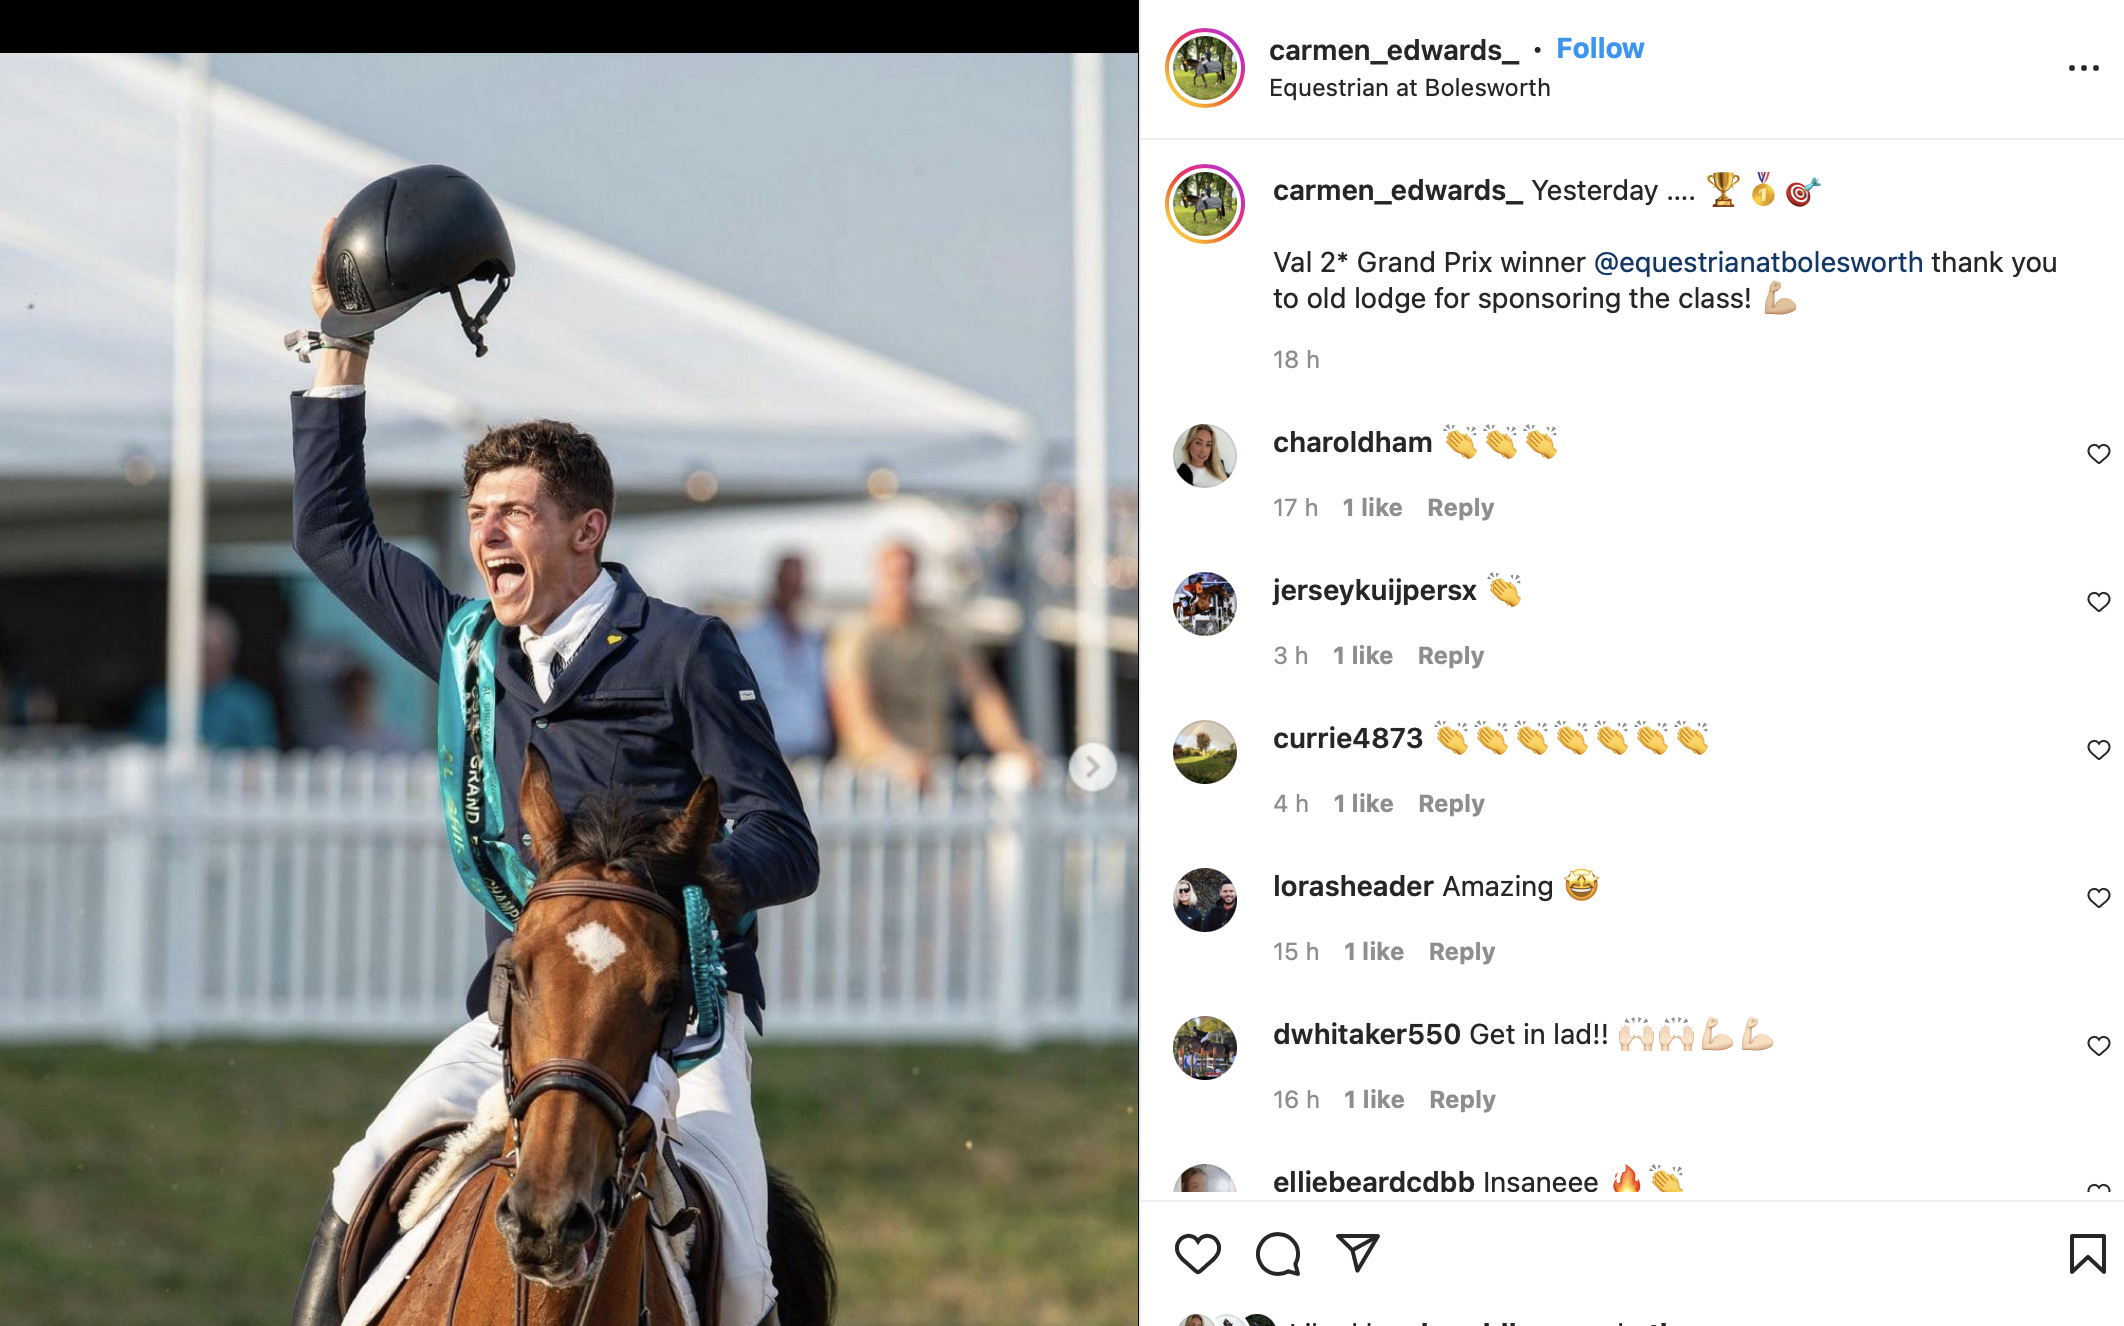Like jerseykuijpersx's comment
This screenshot has width=2124, height=1326.
[x=2098, y=602]
